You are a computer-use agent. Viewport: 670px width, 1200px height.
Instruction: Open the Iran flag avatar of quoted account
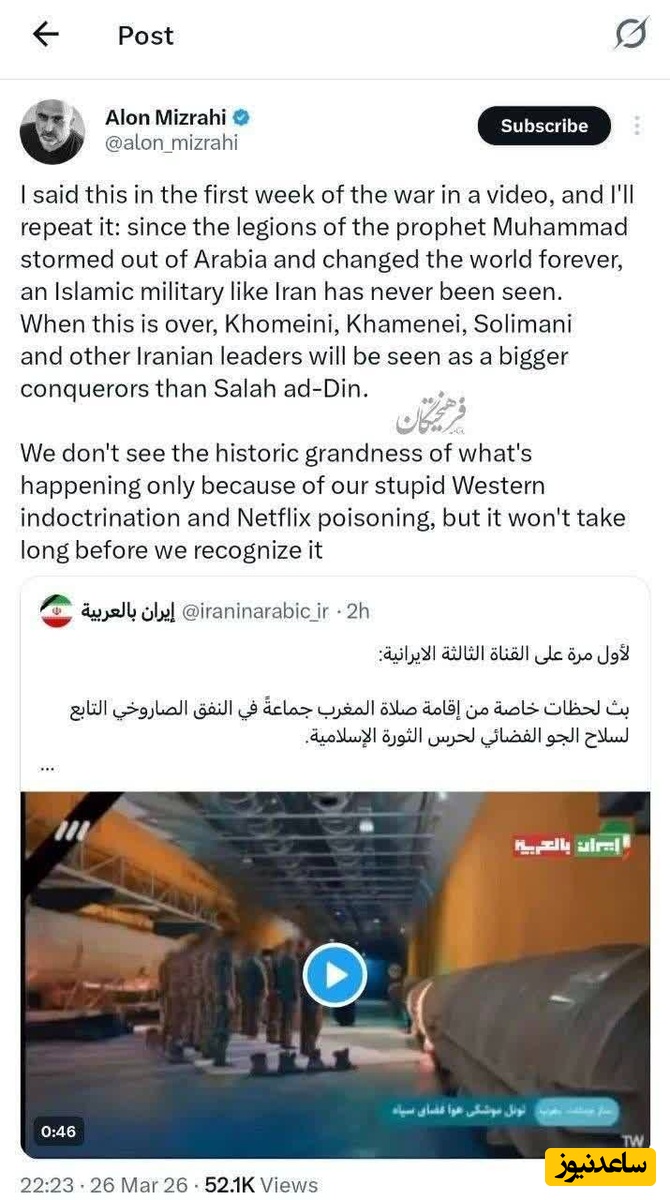tap(56, 610)
